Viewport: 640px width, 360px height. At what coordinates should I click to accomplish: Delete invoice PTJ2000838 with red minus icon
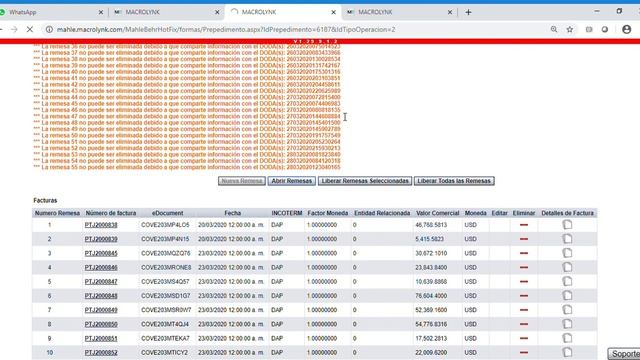click(524, 225)
